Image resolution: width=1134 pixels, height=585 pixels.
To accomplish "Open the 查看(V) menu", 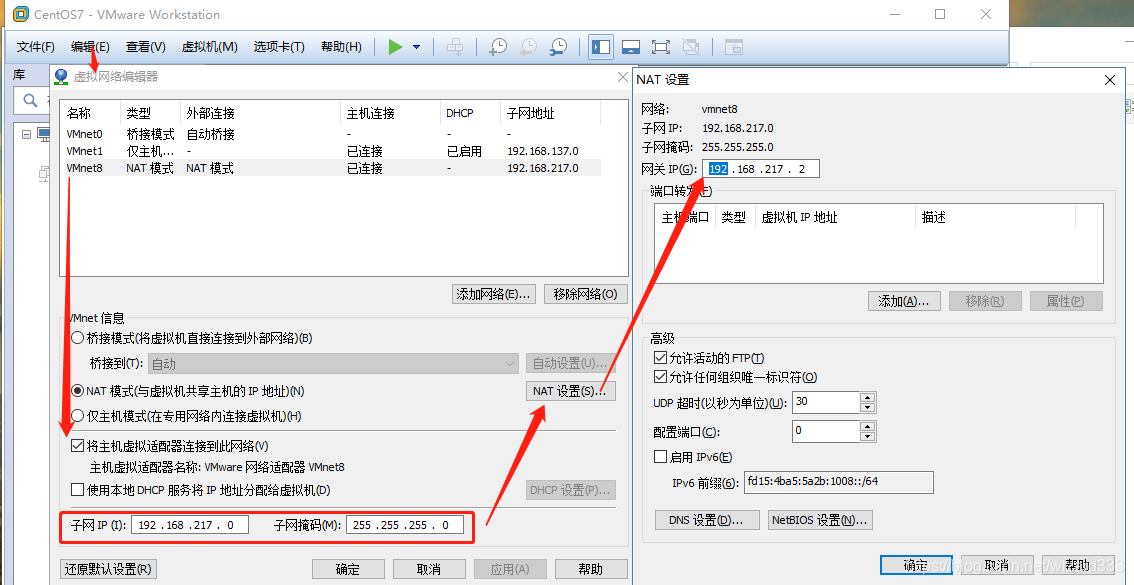I will pos(145,47).
